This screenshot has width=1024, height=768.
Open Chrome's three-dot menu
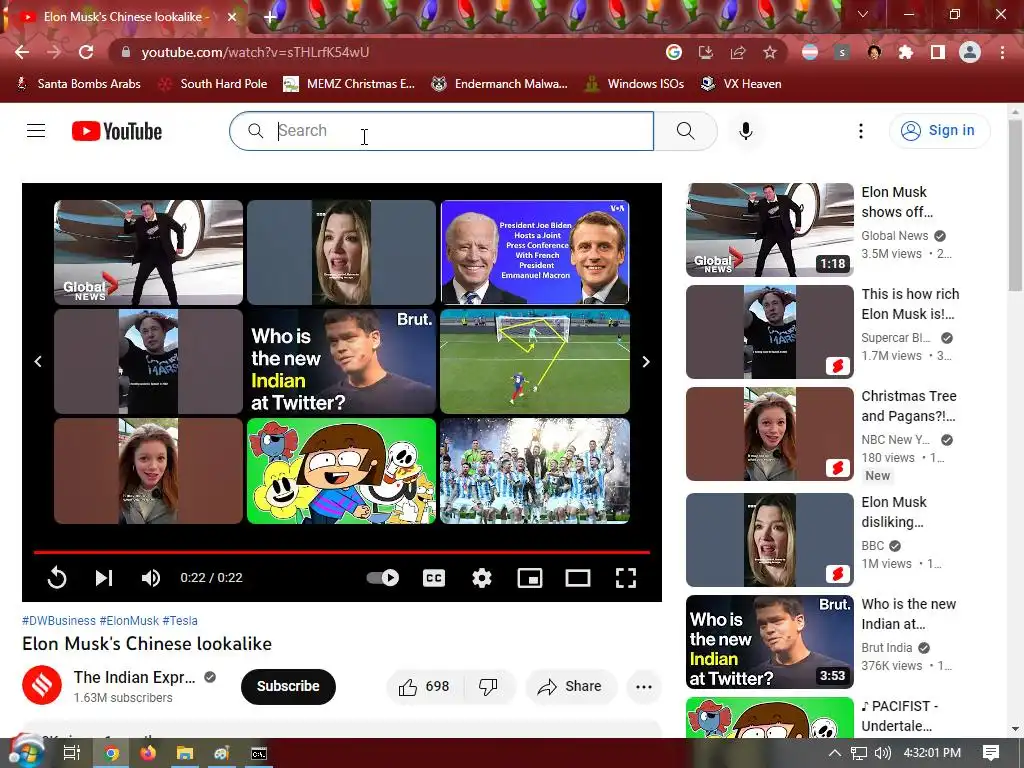click(1002, 52)
